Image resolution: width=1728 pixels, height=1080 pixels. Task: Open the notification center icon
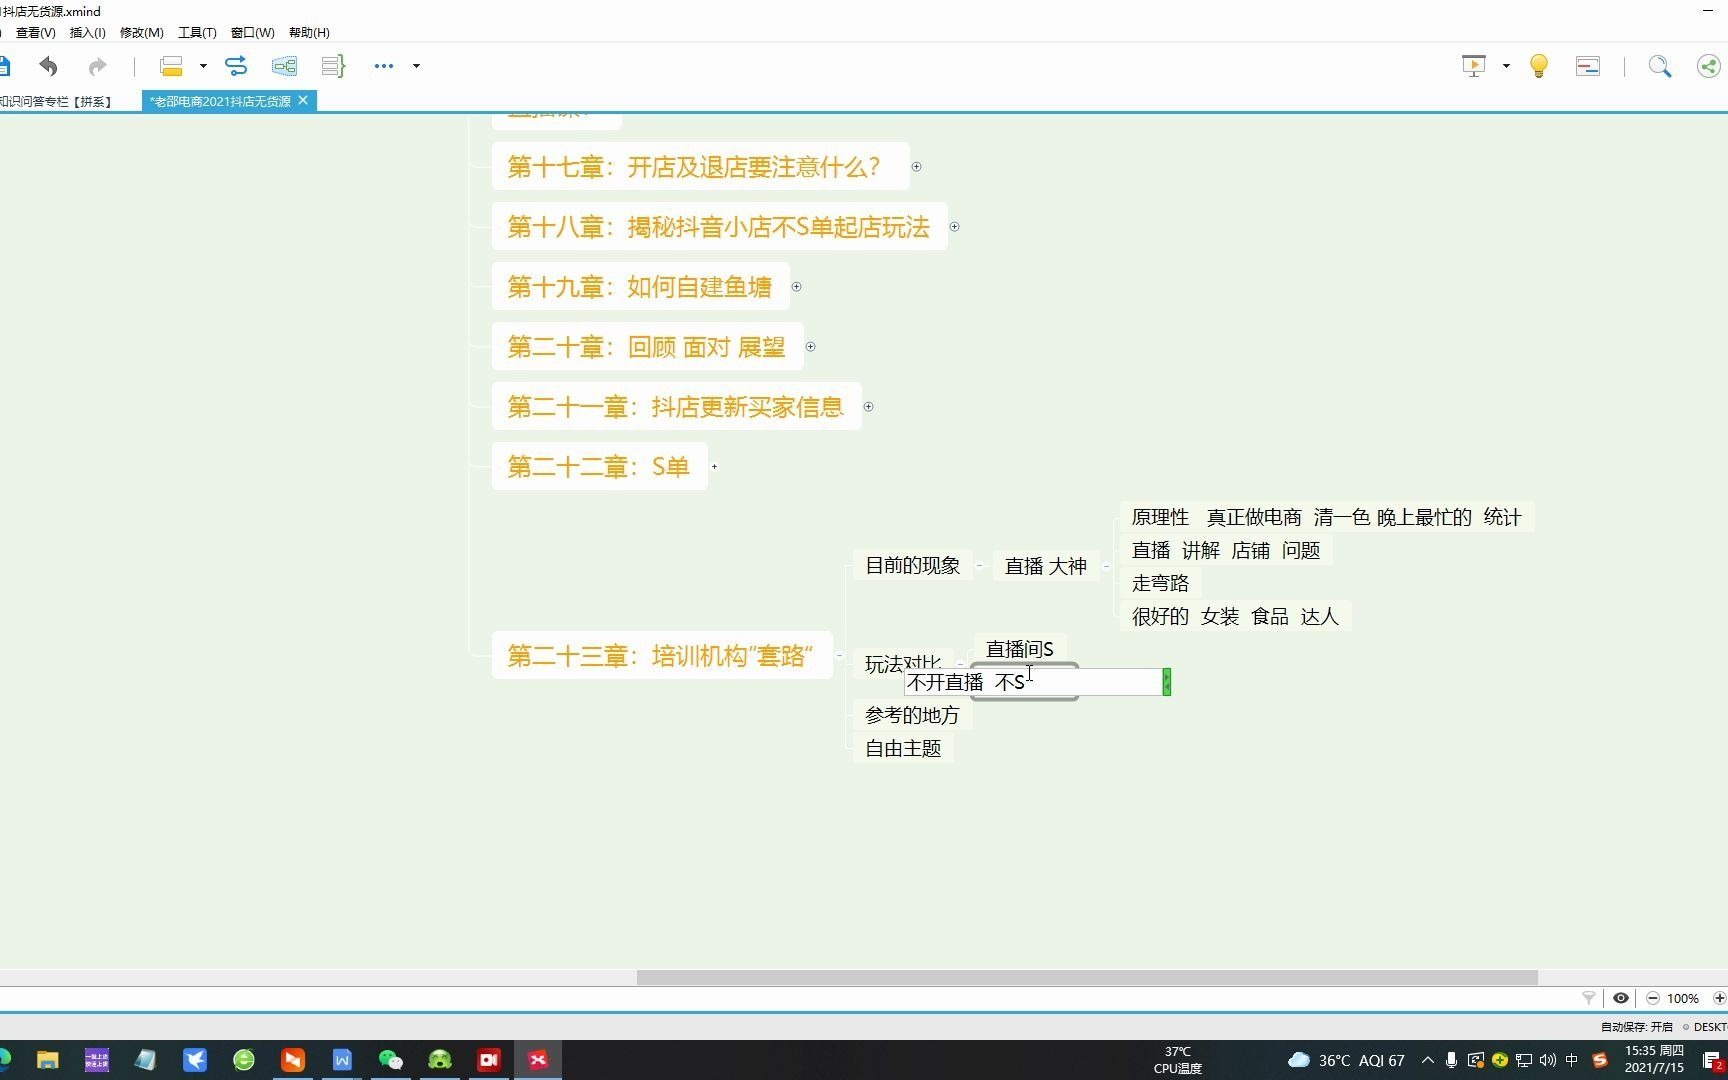[1713, 1060]
